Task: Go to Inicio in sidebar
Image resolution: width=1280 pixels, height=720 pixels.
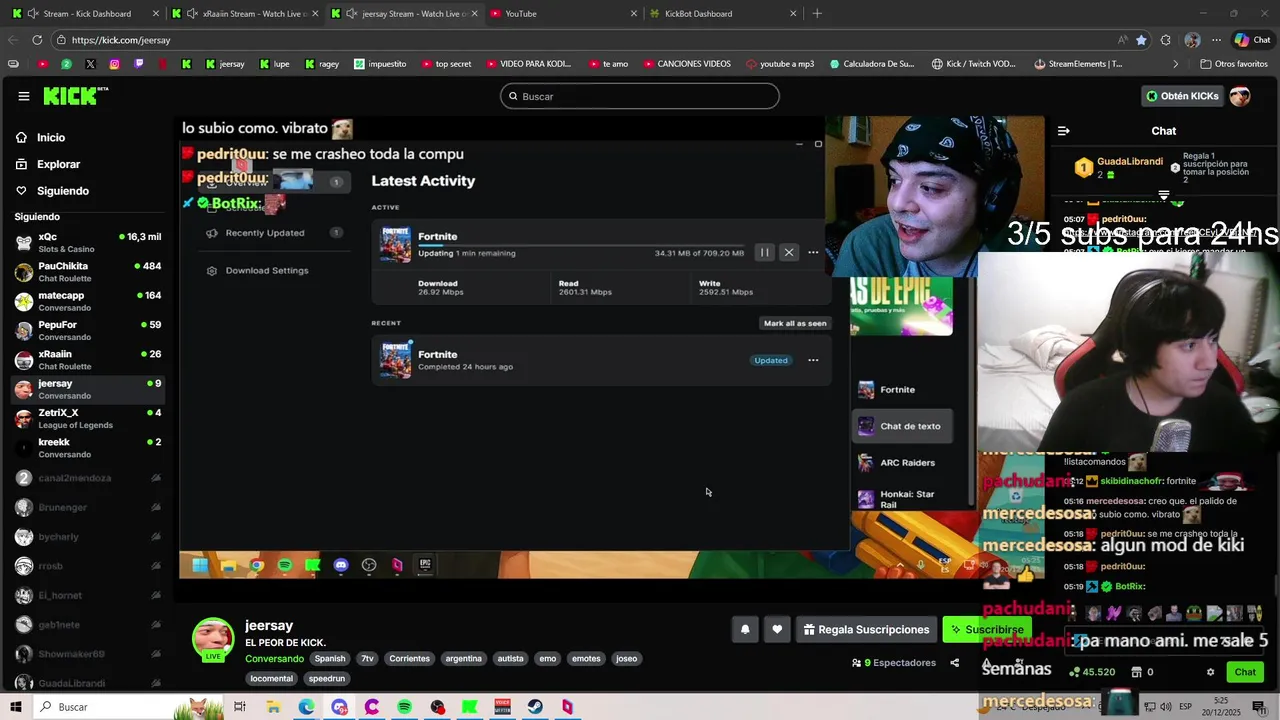Action: tap(51, 138)
